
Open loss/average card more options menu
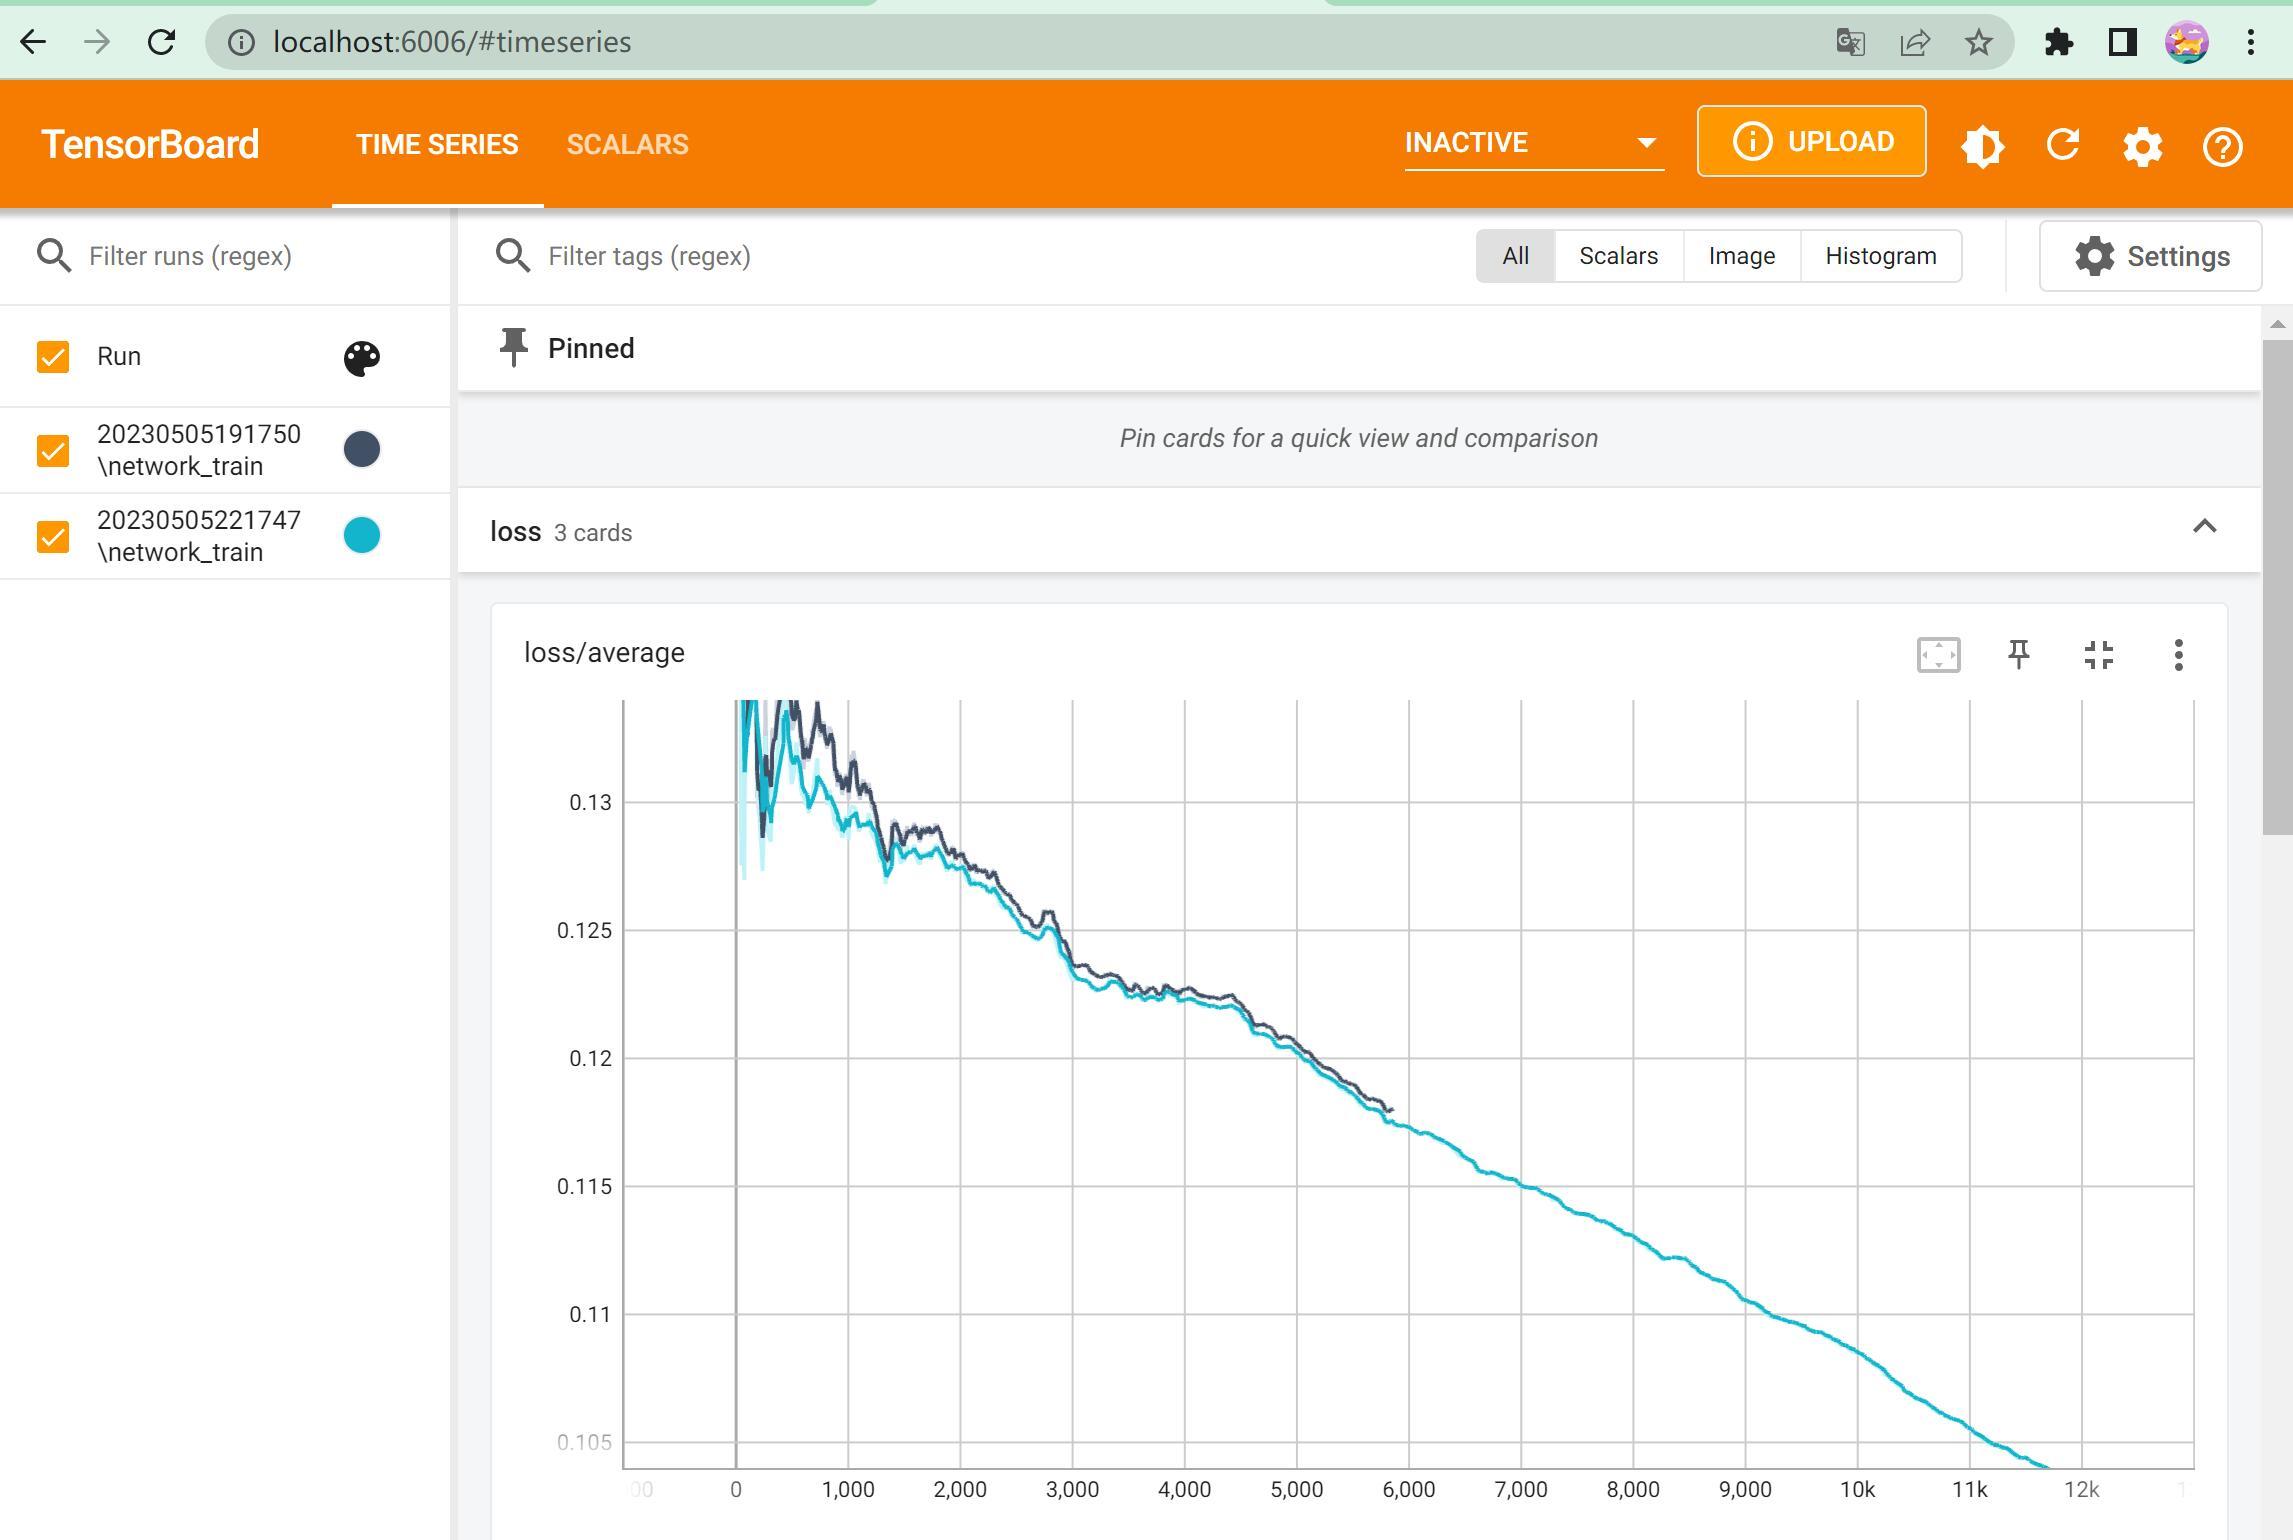pyautogui.click(x=2178, y=655)
